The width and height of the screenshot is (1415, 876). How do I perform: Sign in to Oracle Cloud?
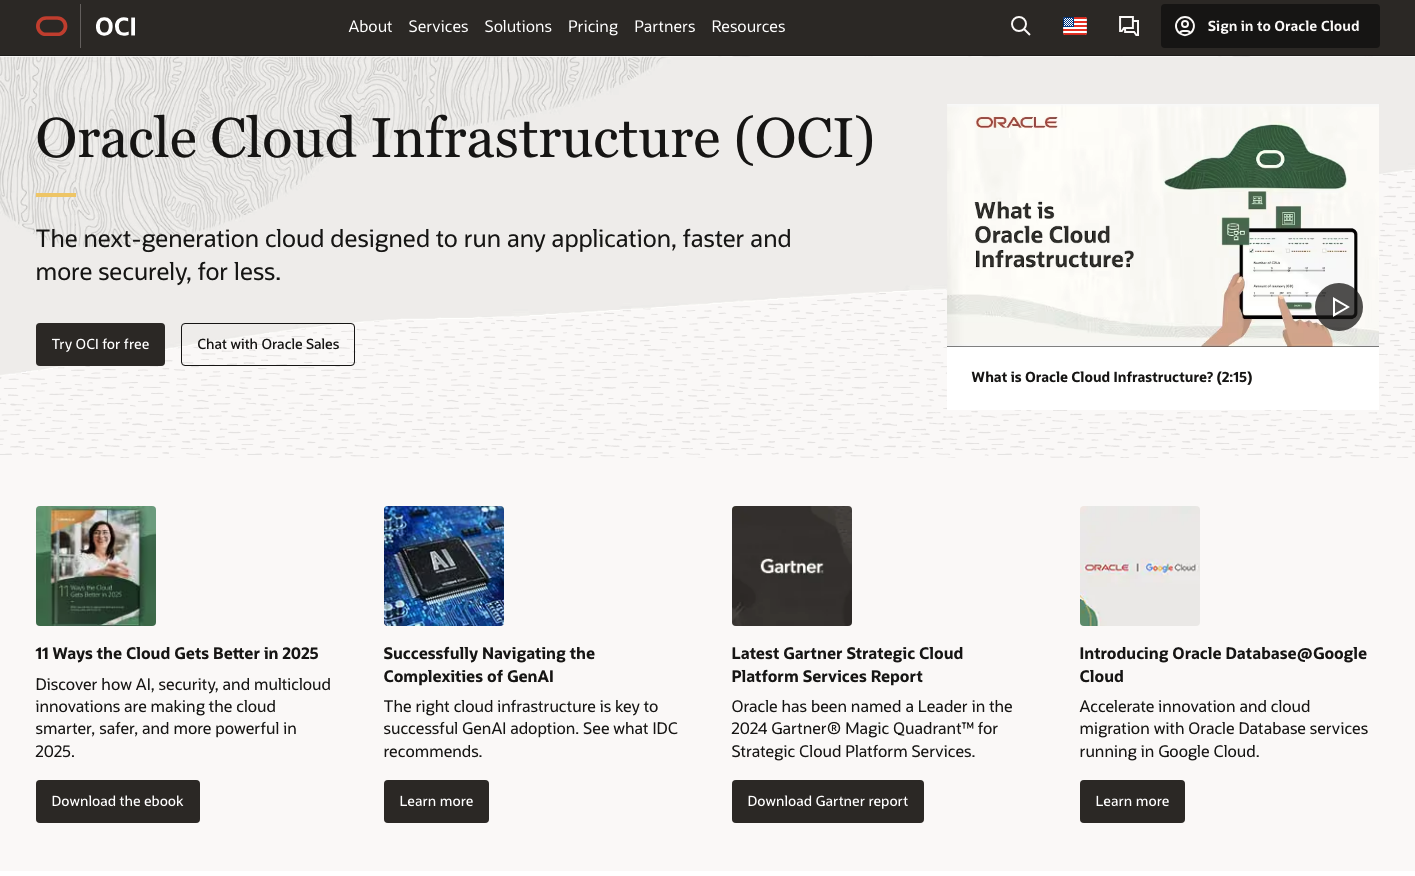click(1270, 26)
